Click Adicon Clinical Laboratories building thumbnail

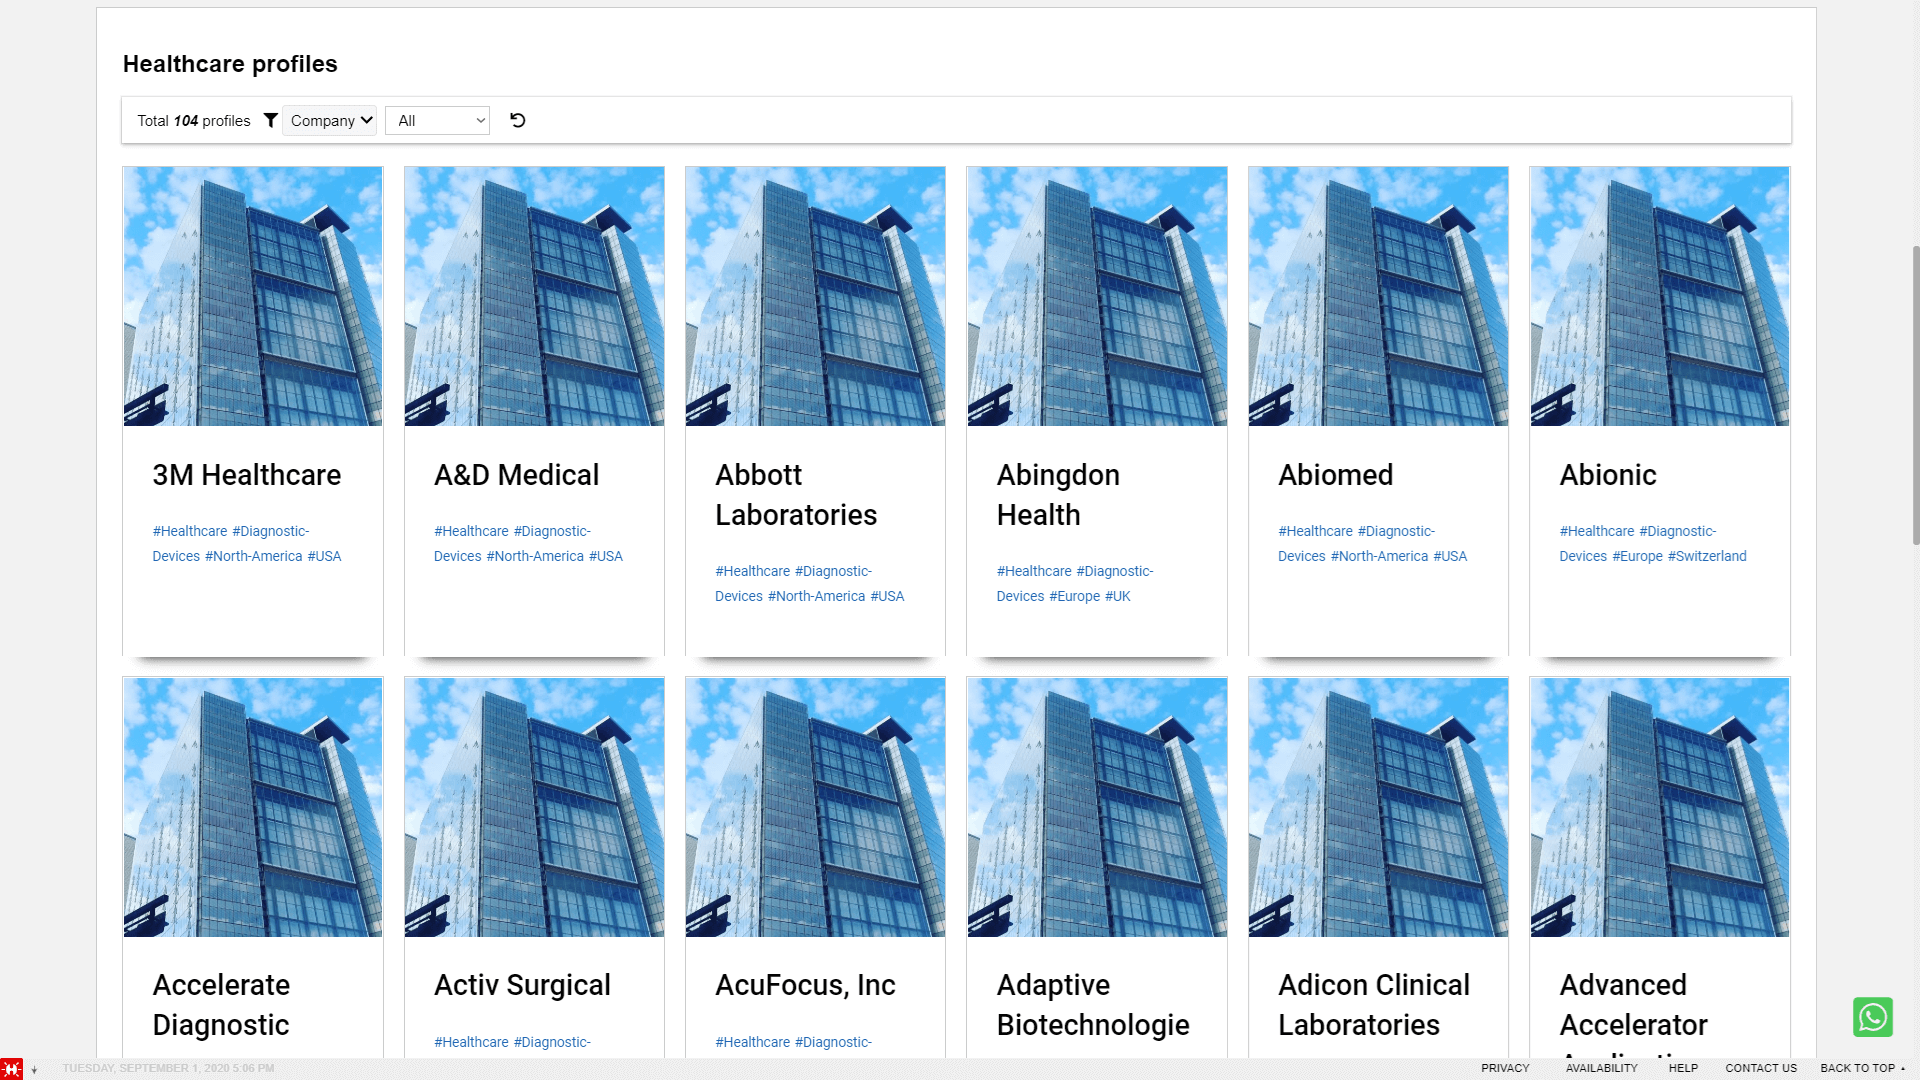(1378, 807)
